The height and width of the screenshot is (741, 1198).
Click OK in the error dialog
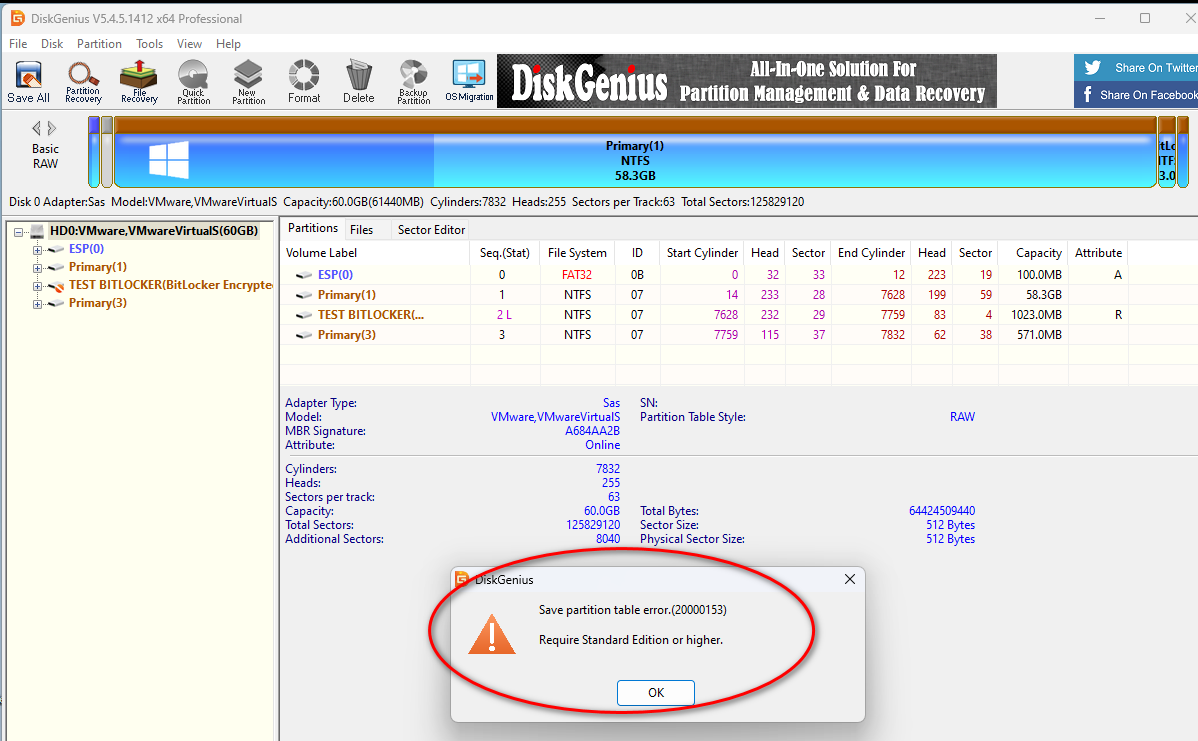tap(656, 692)
